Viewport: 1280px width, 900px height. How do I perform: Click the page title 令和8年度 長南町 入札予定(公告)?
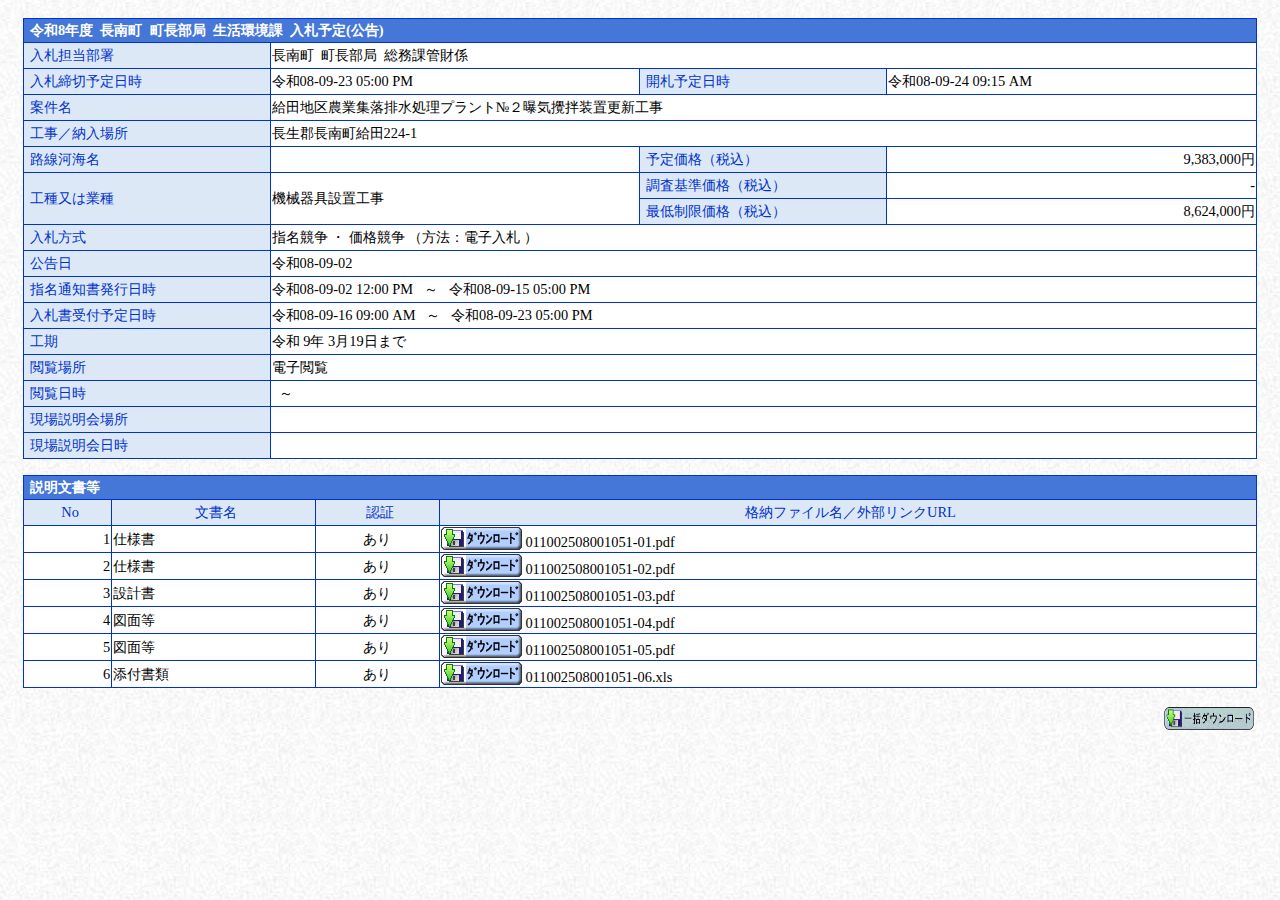[207, 30]
